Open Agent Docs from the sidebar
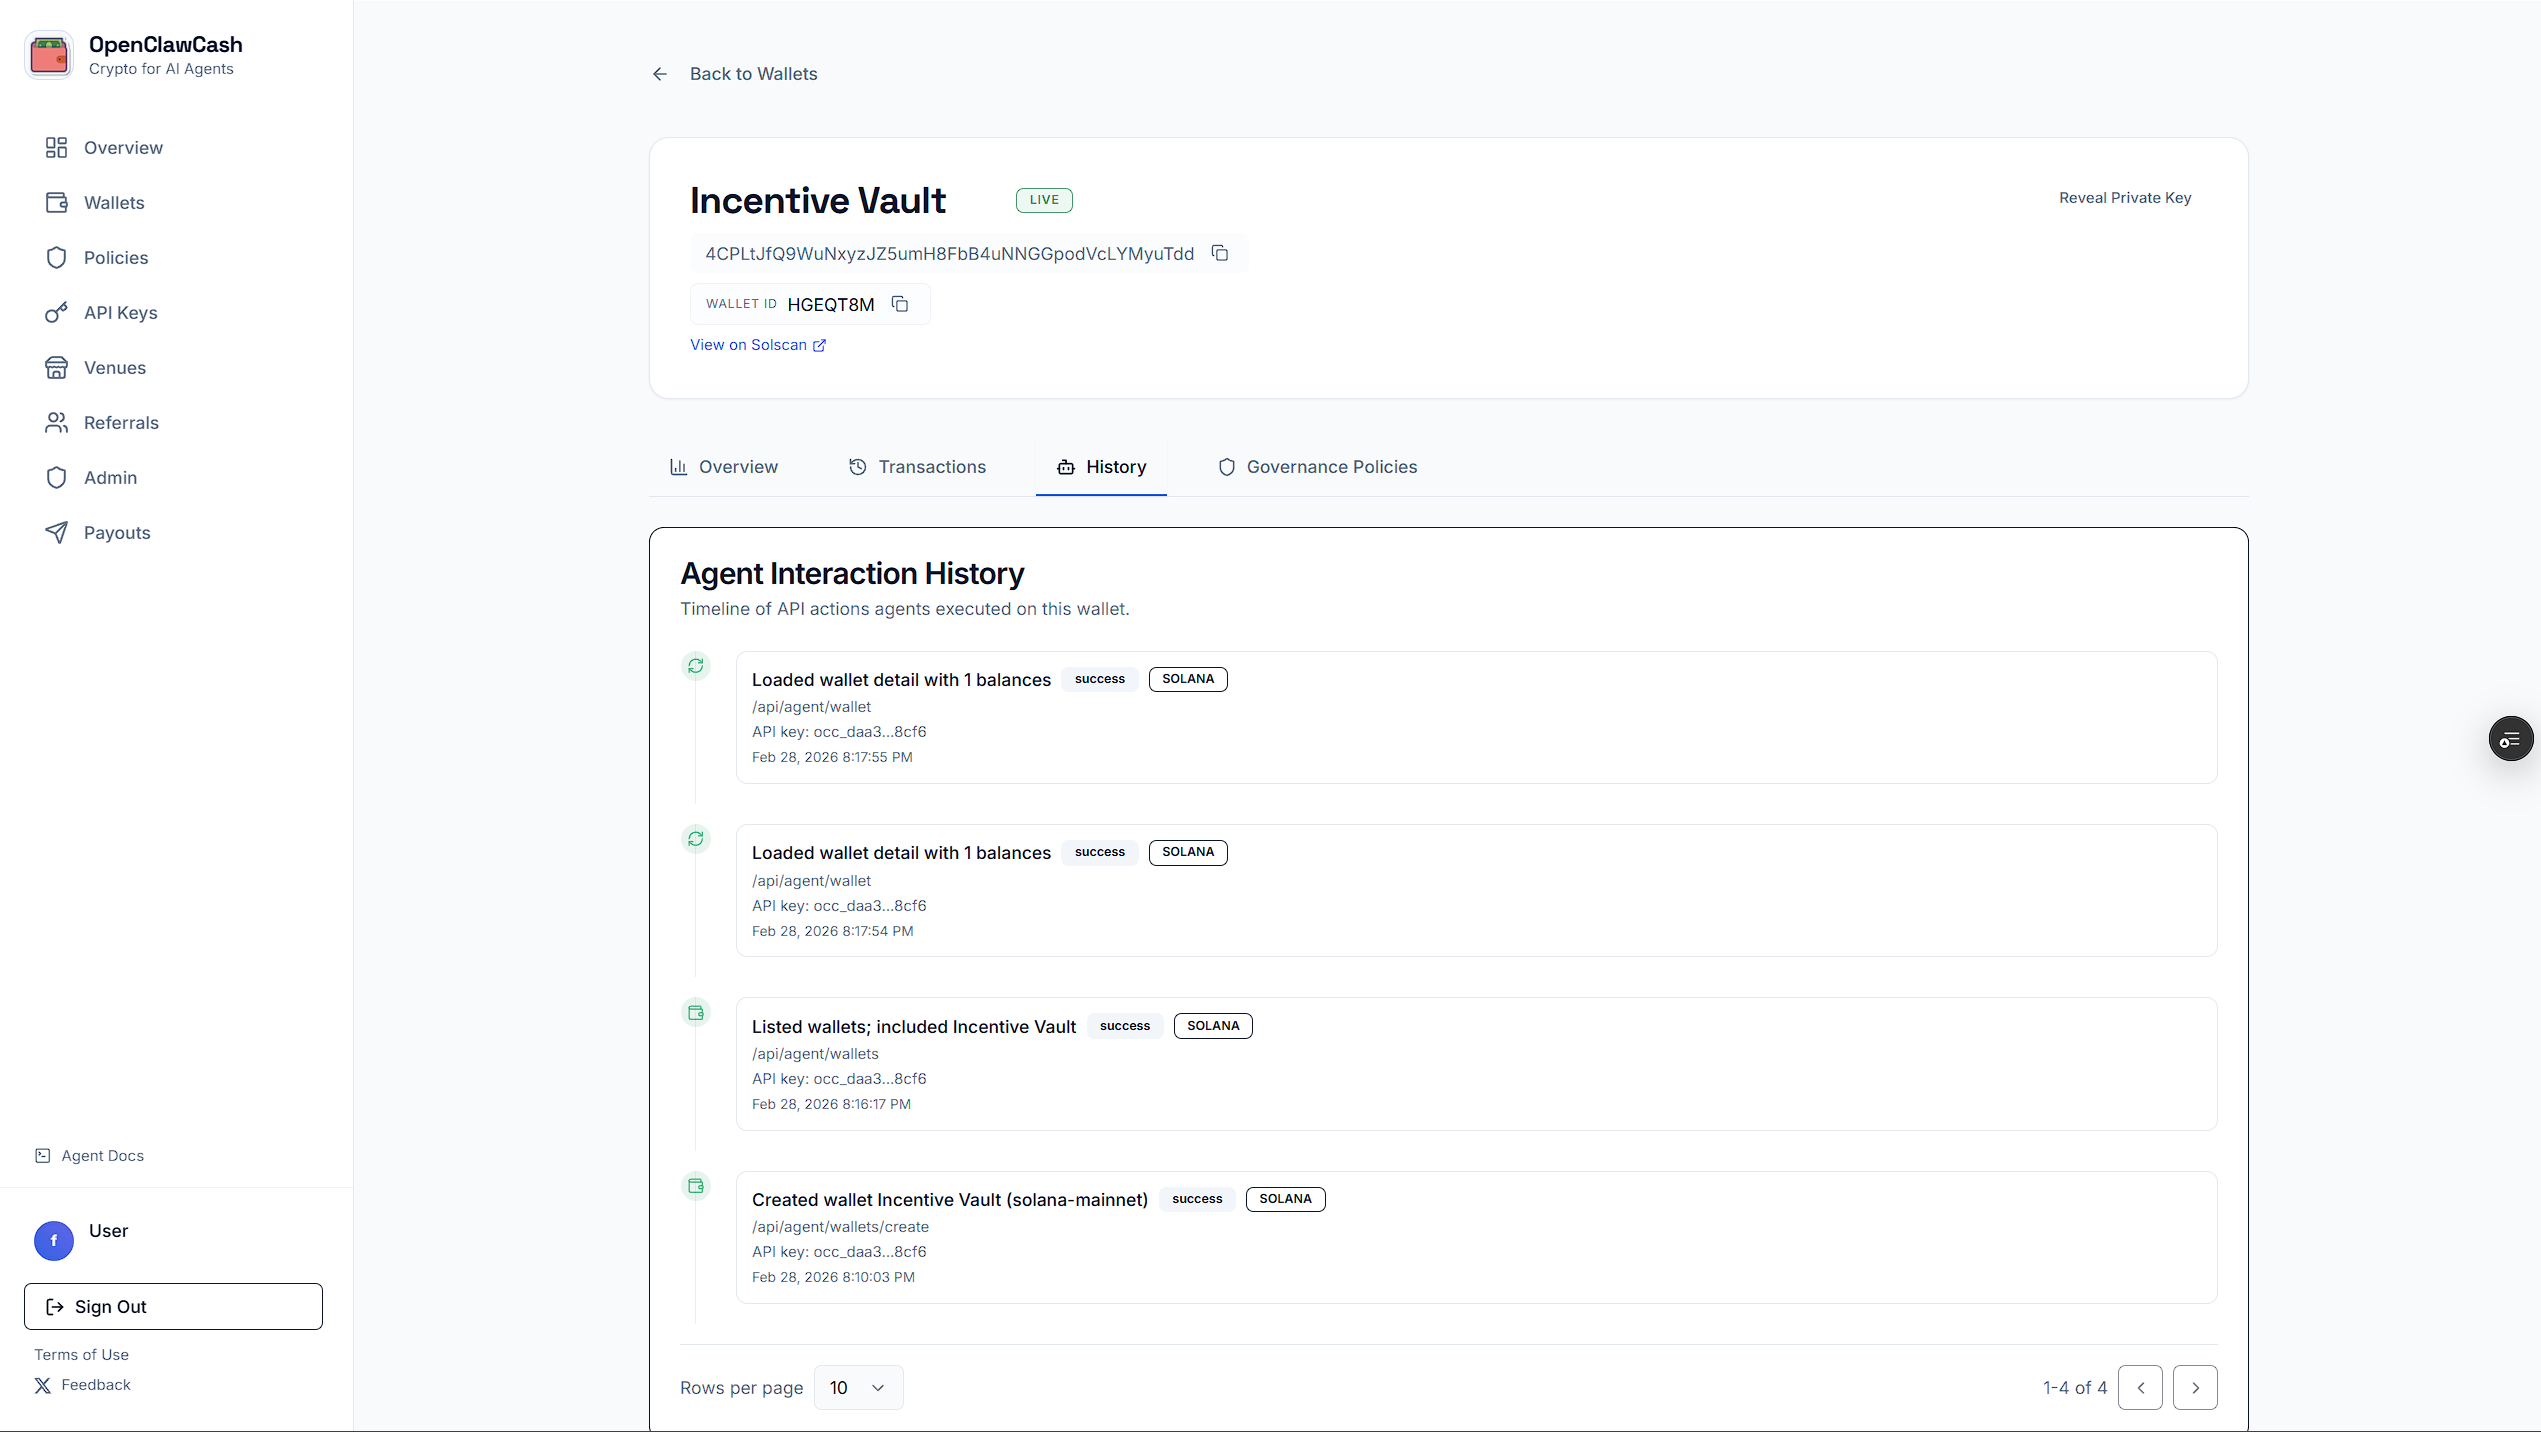 (x=100, y=1155)
